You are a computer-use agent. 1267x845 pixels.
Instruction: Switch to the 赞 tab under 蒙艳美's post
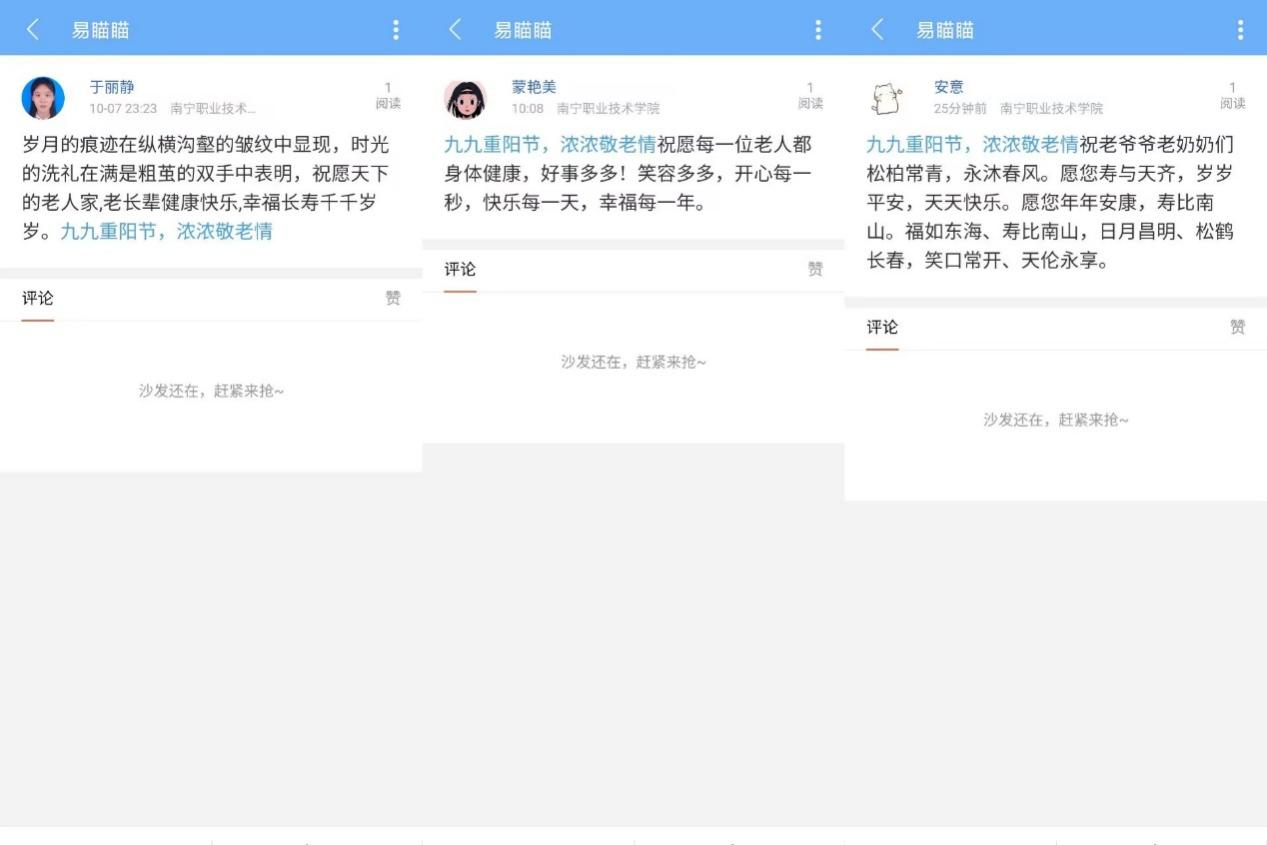[x=815, y=269]
